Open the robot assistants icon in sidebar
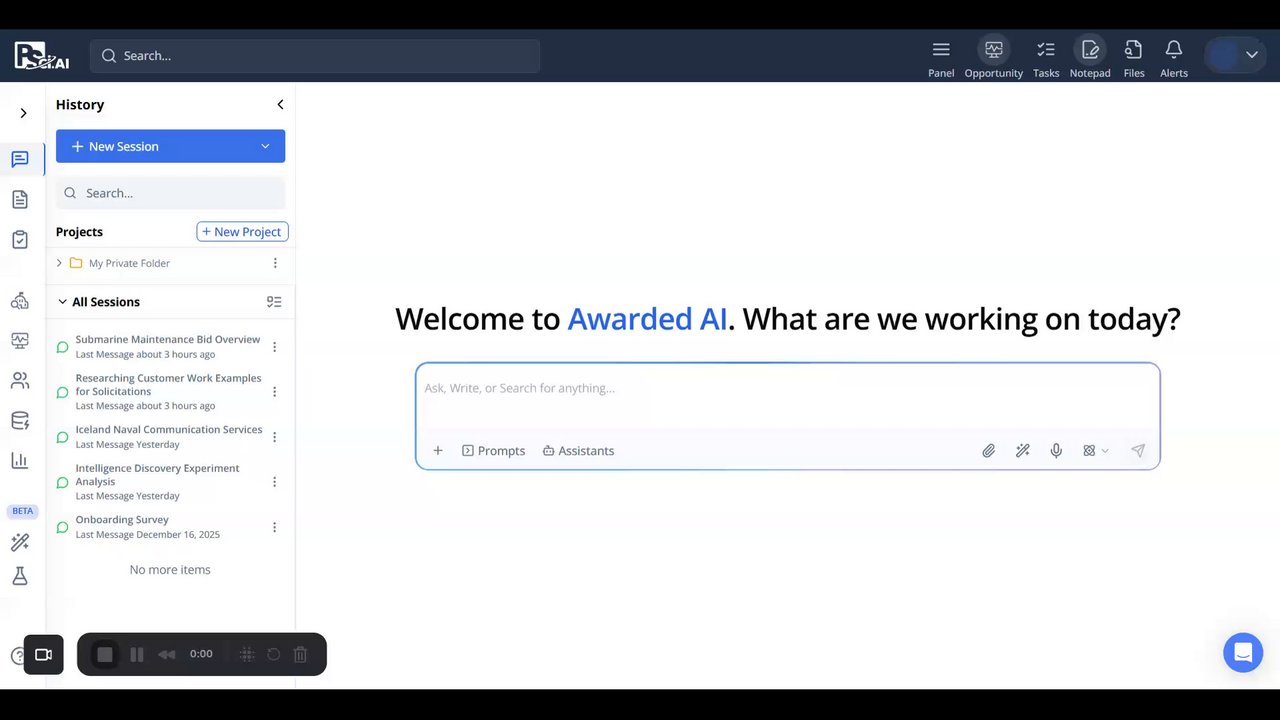This screenshot has width=1280, height=720. (x=20, y=300)
